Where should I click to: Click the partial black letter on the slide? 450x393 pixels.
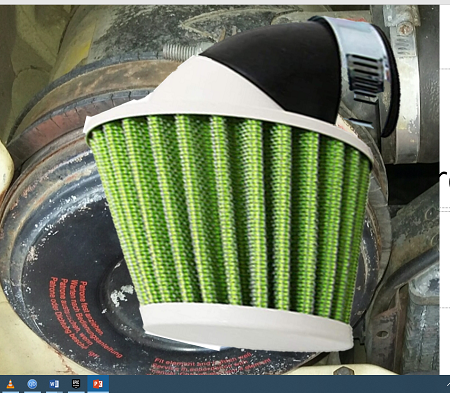point(446,180)
